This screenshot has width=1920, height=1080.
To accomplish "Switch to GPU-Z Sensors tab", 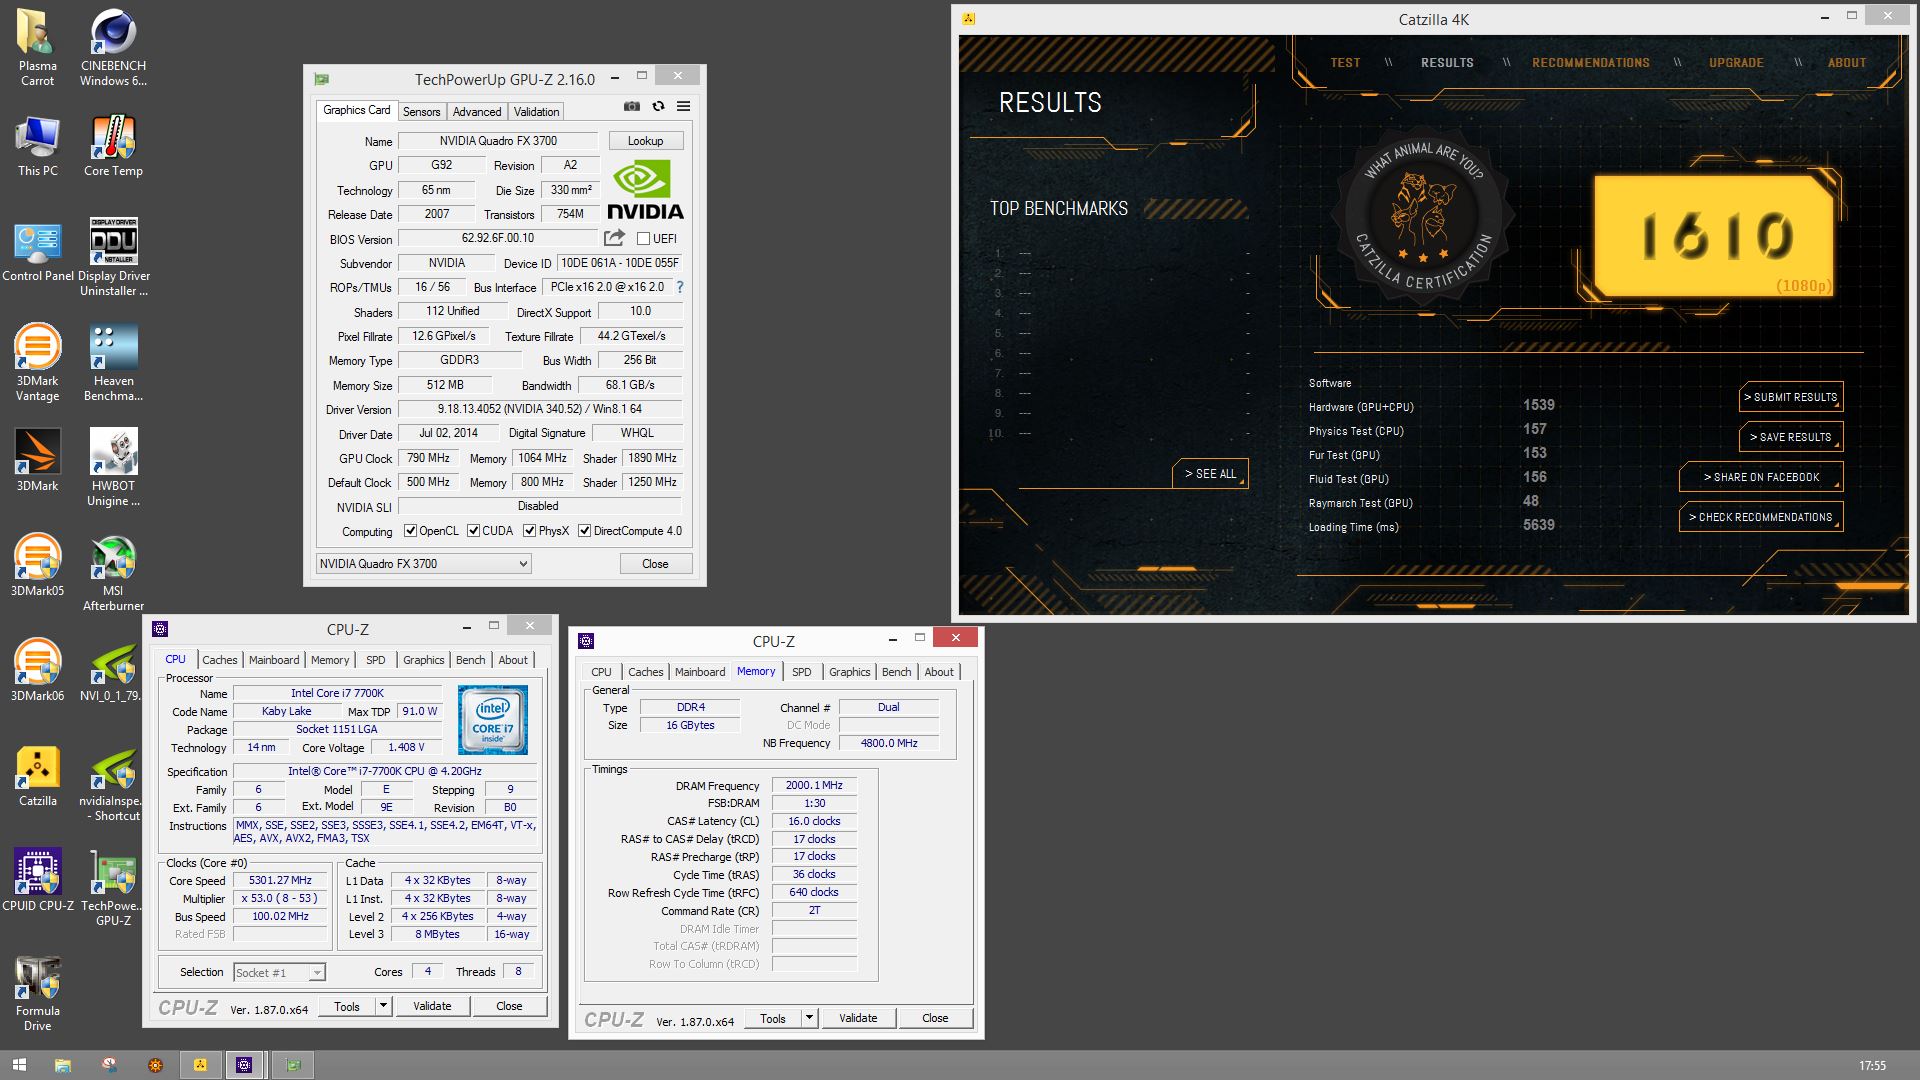I will [x=421, y=112].
